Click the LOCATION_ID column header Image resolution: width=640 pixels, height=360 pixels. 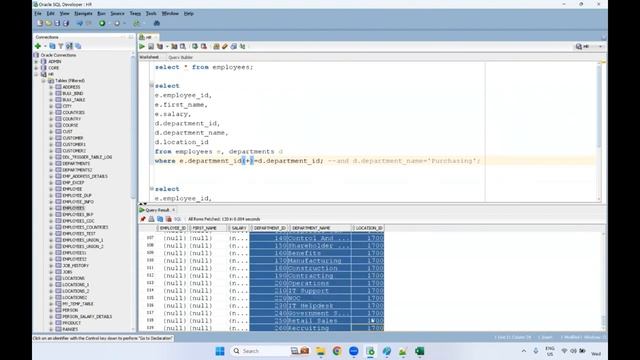369,228
